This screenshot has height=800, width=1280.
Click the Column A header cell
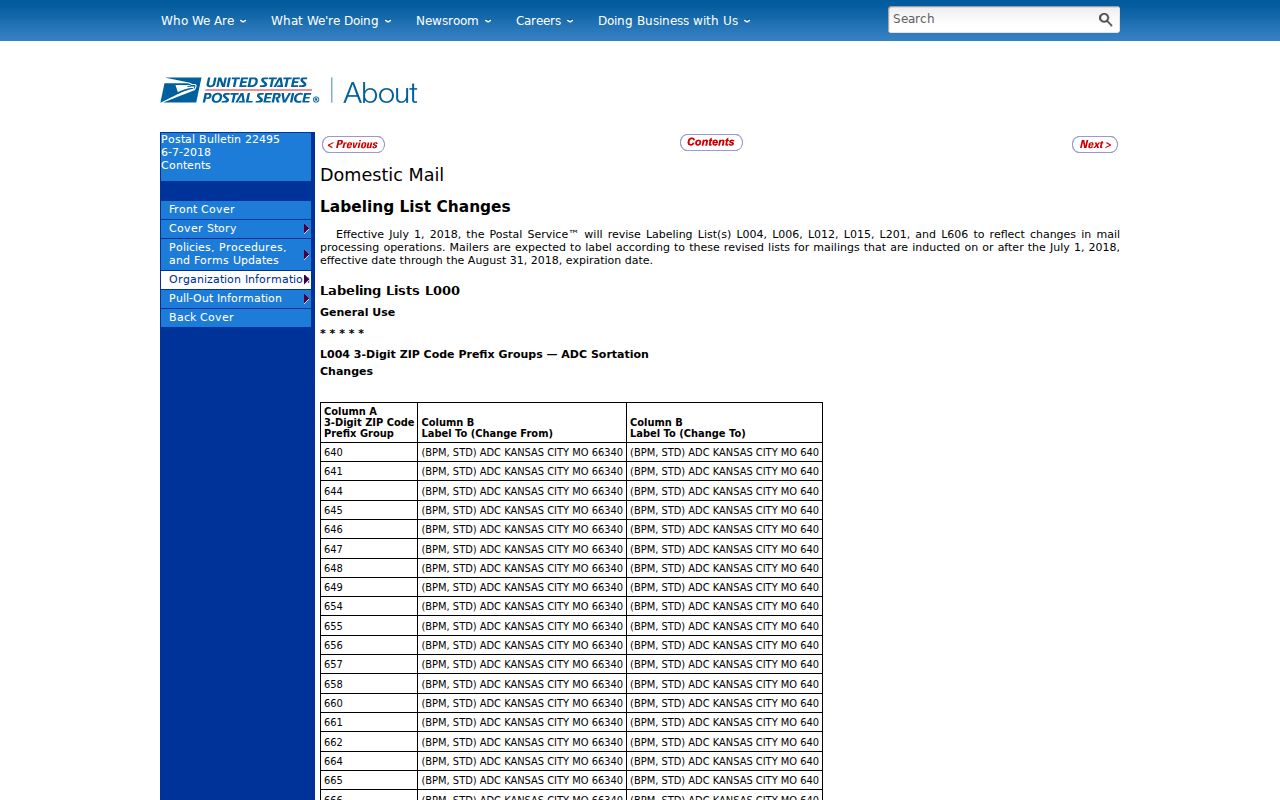[x=369, y=423]
